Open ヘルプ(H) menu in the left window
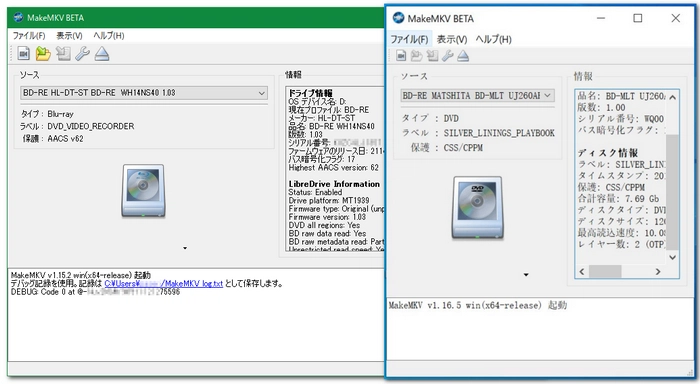Viewport: 700px width, 384px height. tap(108, 36)
